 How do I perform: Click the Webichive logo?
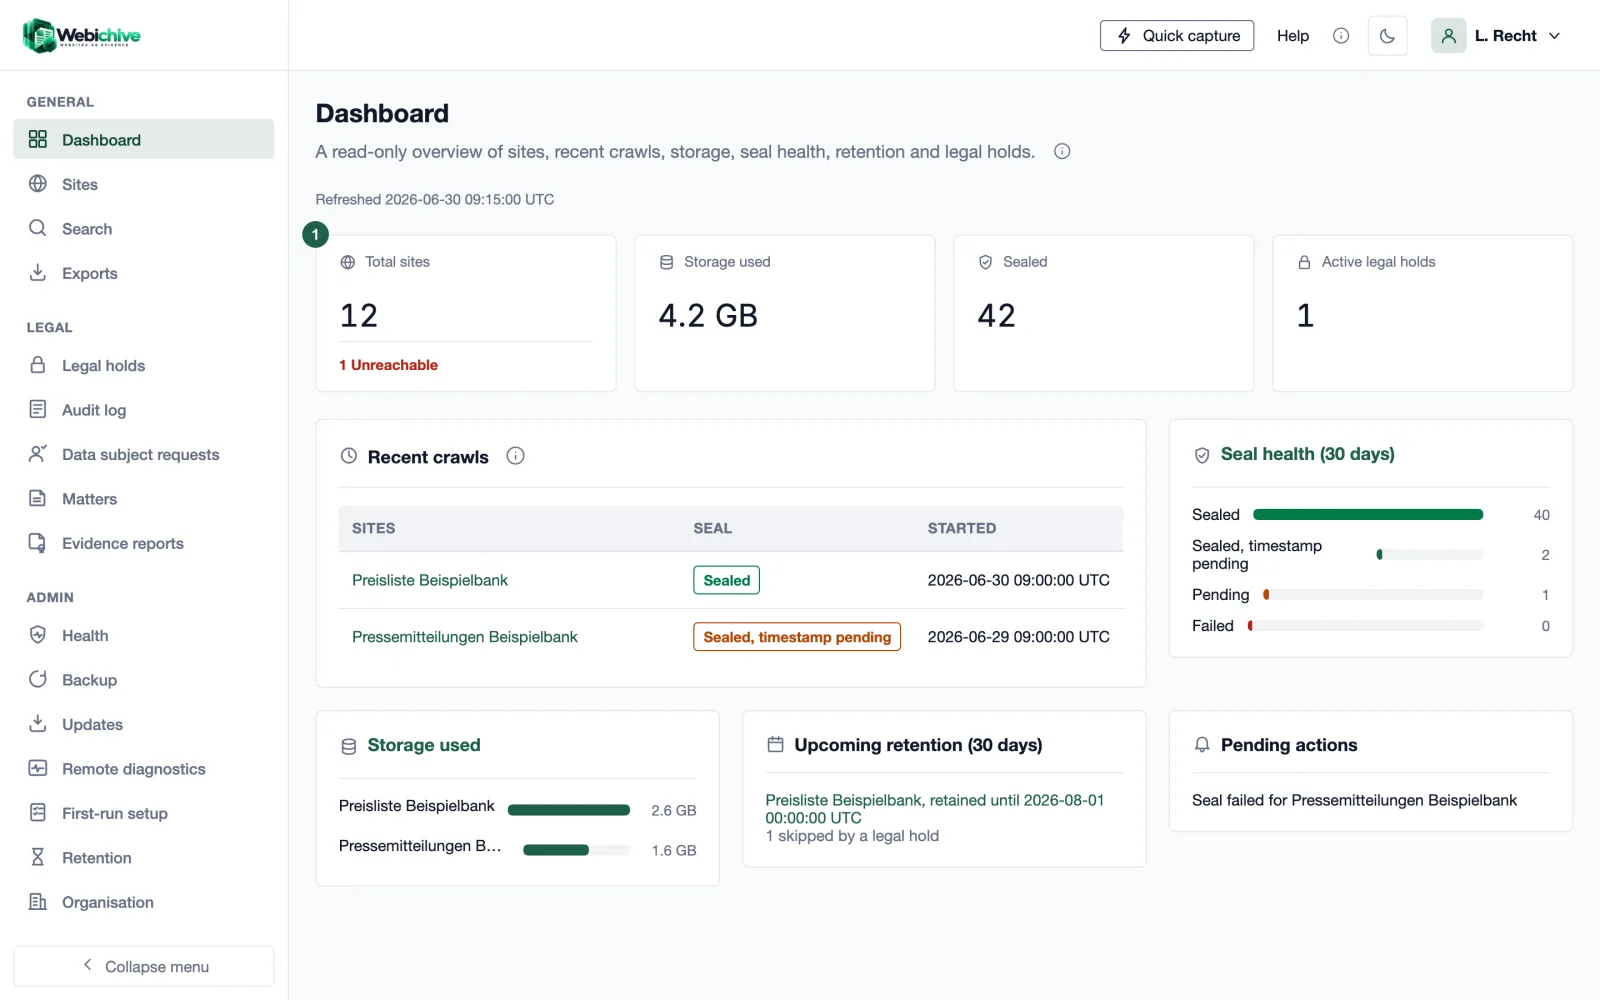(x=82, y=36)
